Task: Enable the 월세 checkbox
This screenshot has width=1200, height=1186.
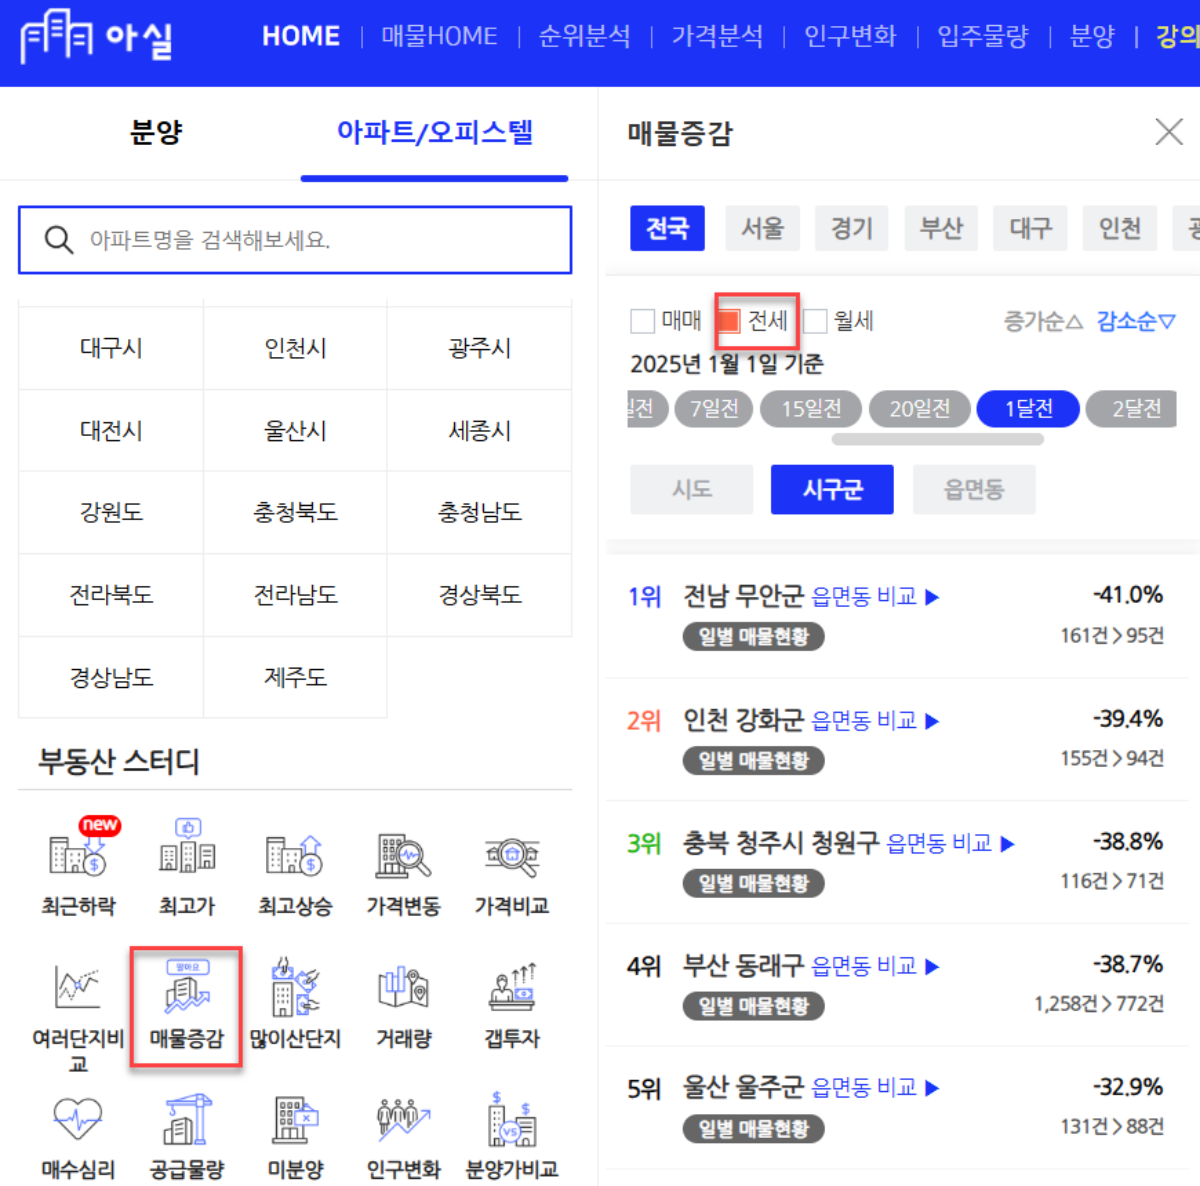Action: click(815, 320)
